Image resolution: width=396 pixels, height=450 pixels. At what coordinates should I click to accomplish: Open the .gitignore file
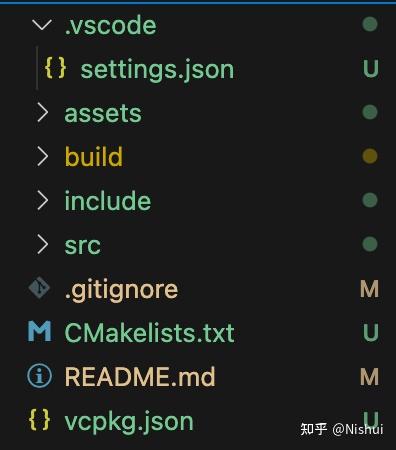(121, 290)
